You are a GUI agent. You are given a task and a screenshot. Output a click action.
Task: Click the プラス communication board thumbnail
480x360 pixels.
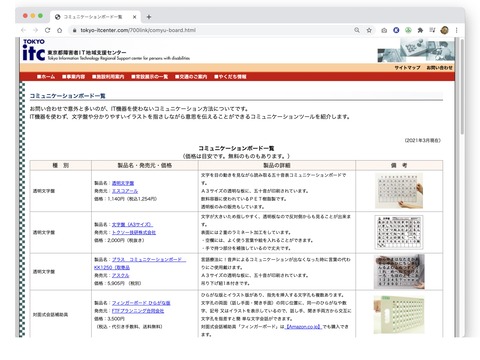coord(399,272)
